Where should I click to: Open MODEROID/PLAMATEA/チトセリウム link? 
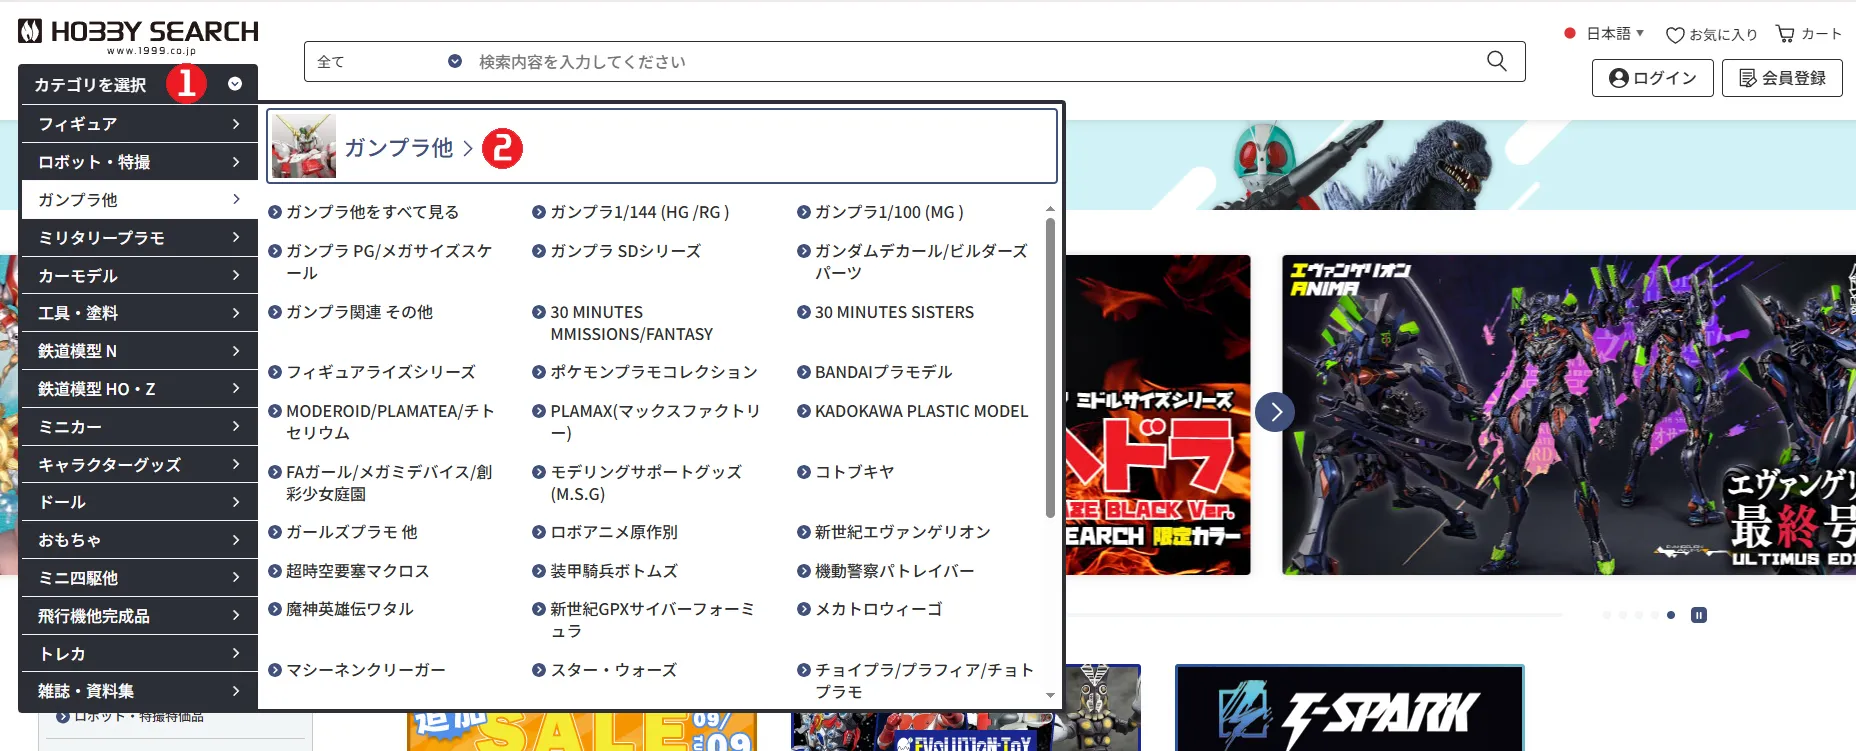pos(389,422)
